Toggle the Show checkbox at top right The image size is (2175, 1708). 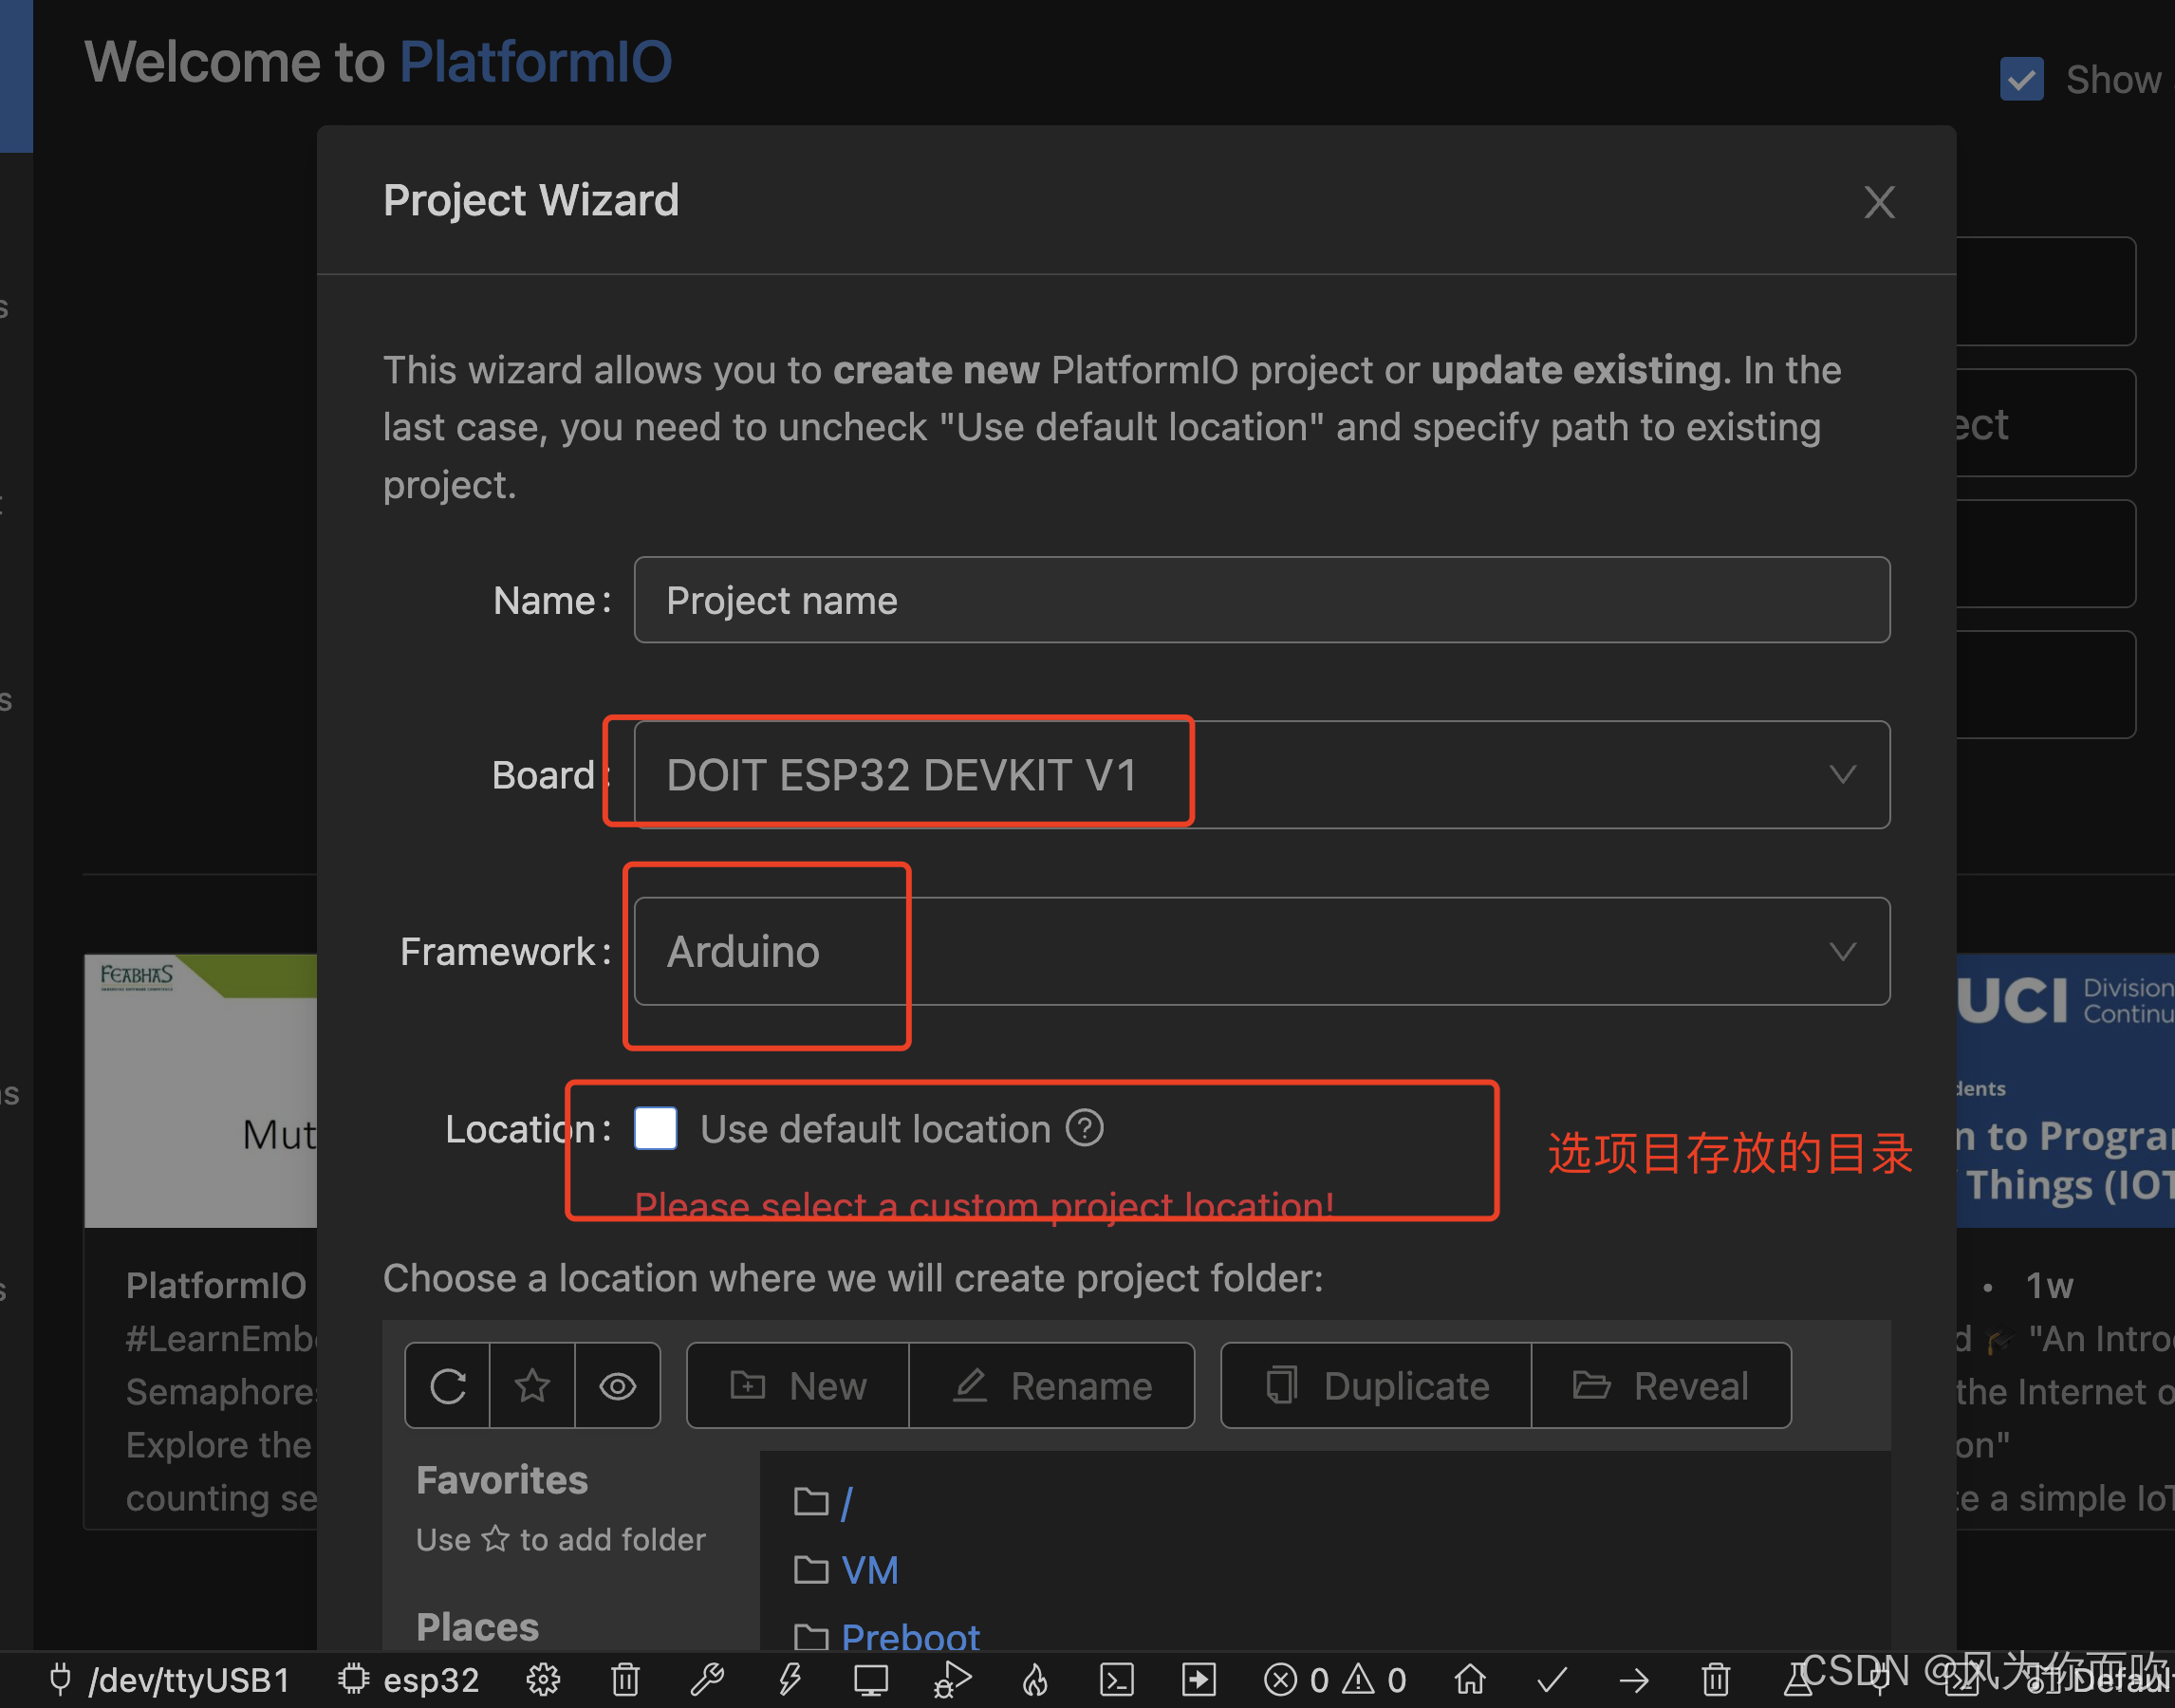(x=2021, y=79)
